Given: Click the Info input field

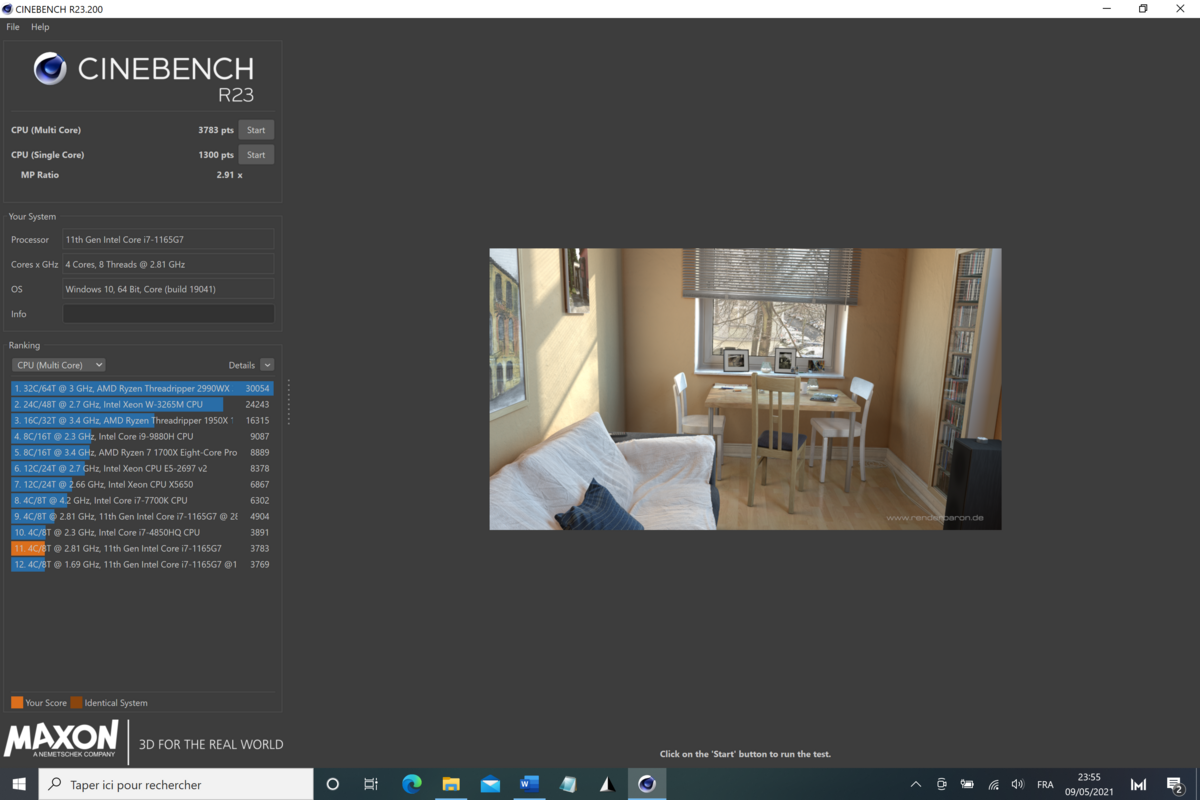Looking at the screenshot, I should point(168,314).
